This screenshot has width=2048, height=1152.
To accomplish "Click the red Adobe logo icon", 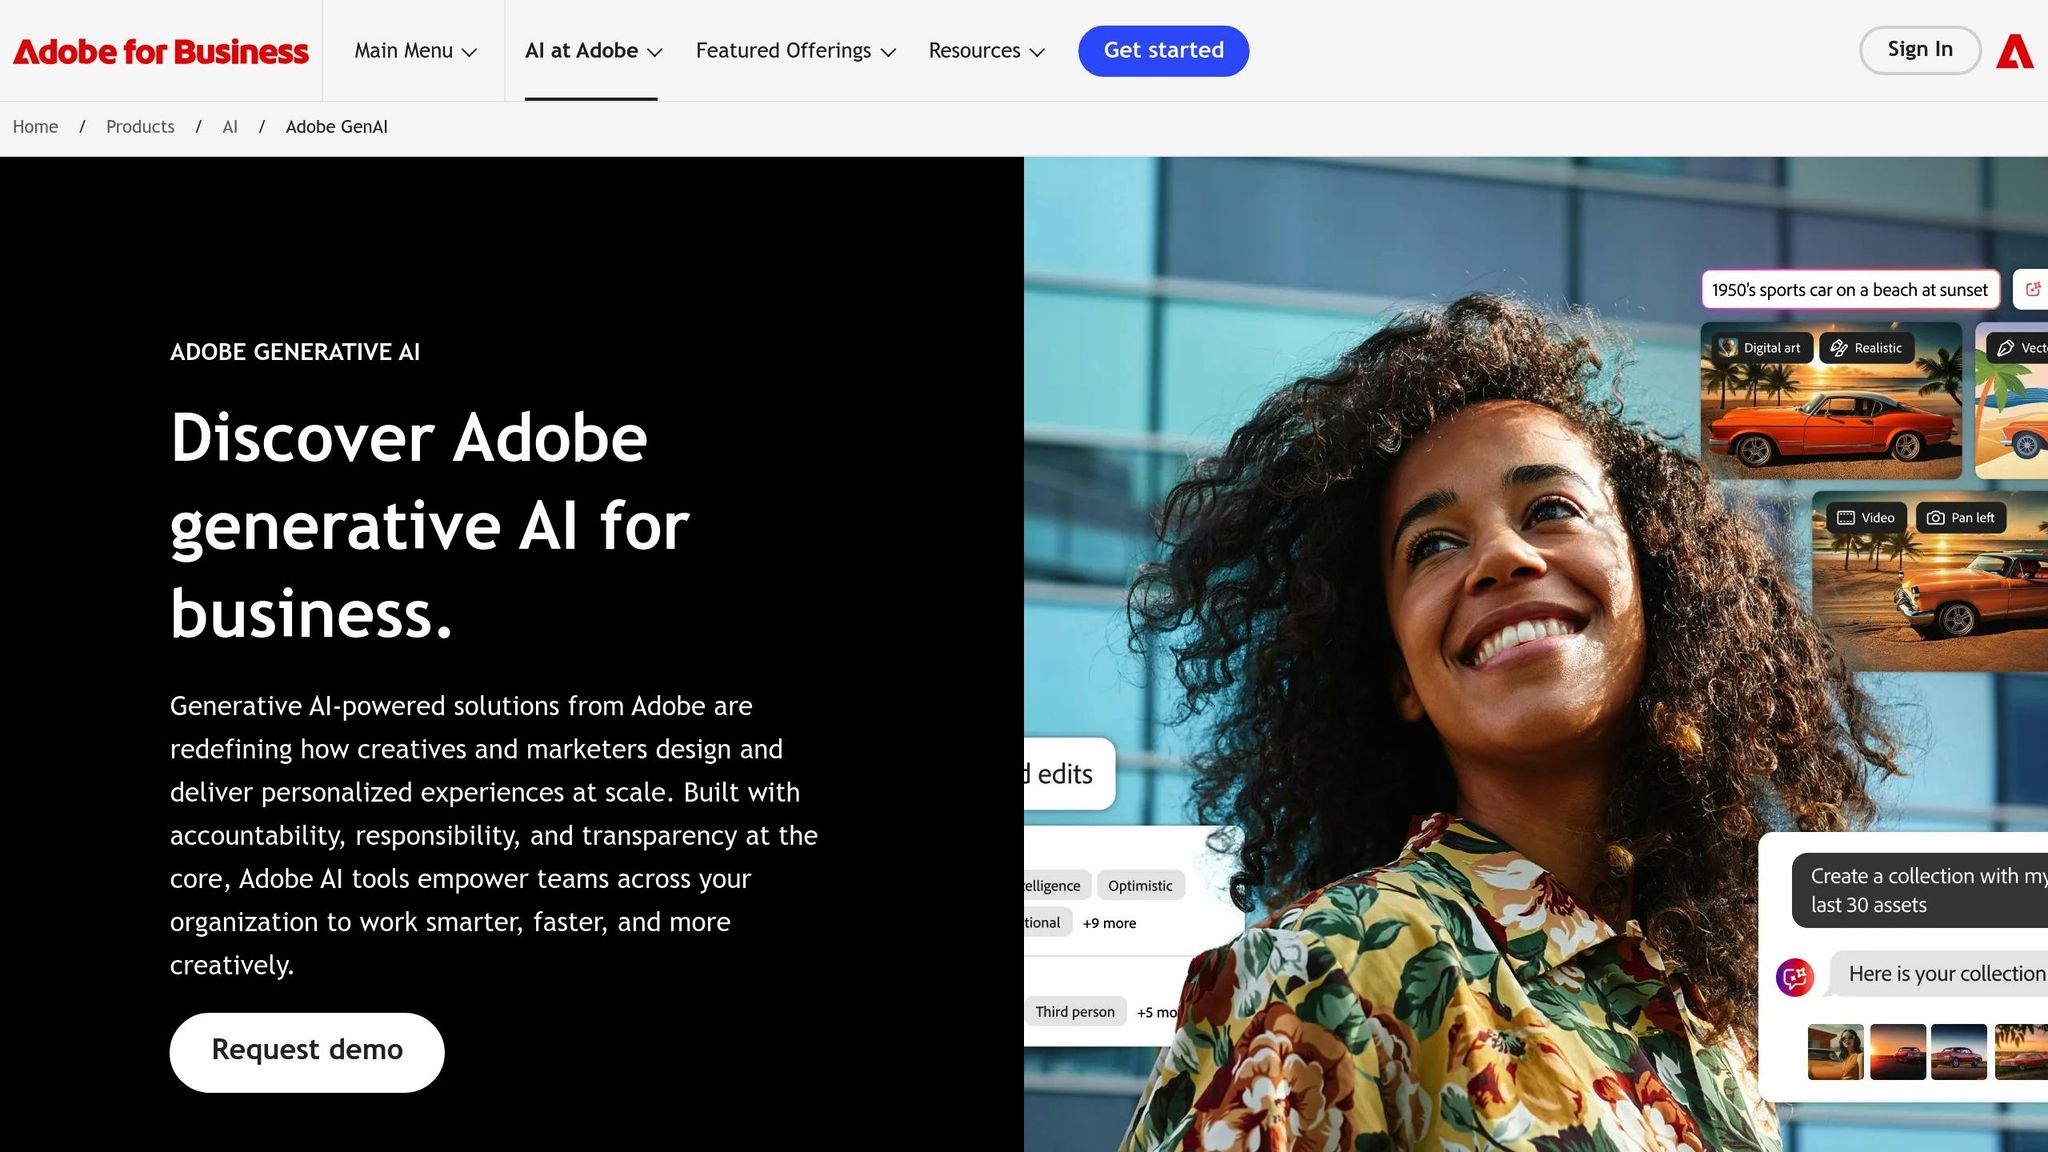I will pyautogui.click(x=2015, y=51).
